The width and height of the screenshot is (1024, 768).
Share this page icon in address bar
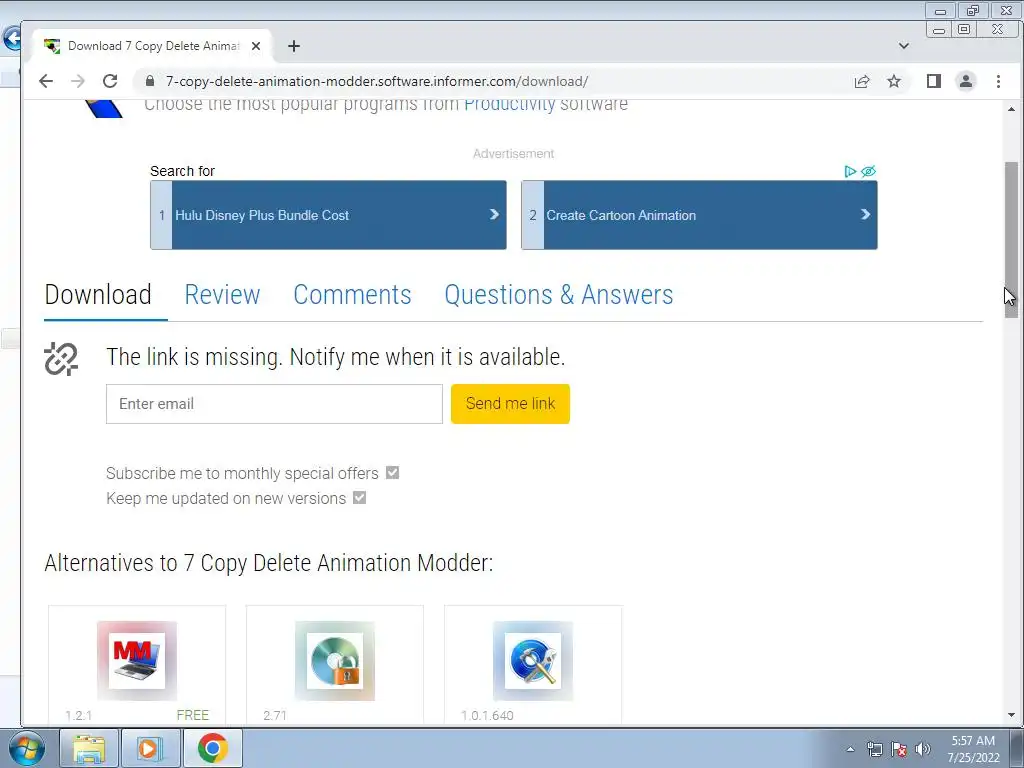(862, 81)
